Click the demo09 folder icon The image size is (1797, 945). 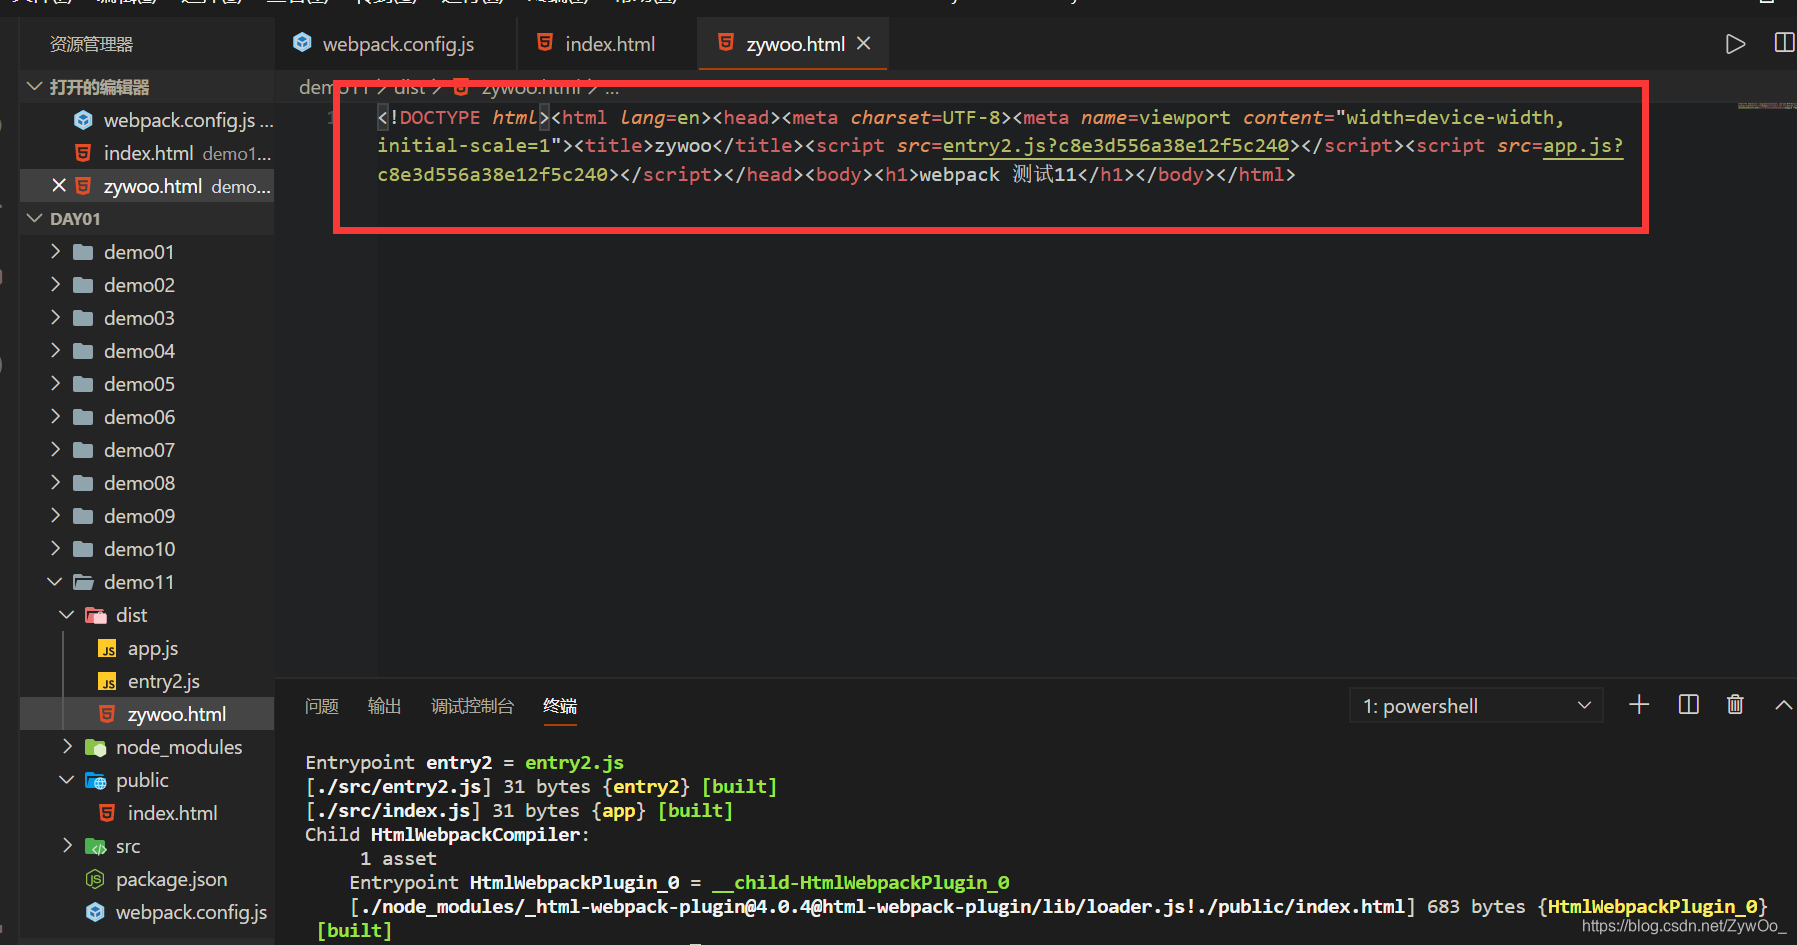[84, 516]
